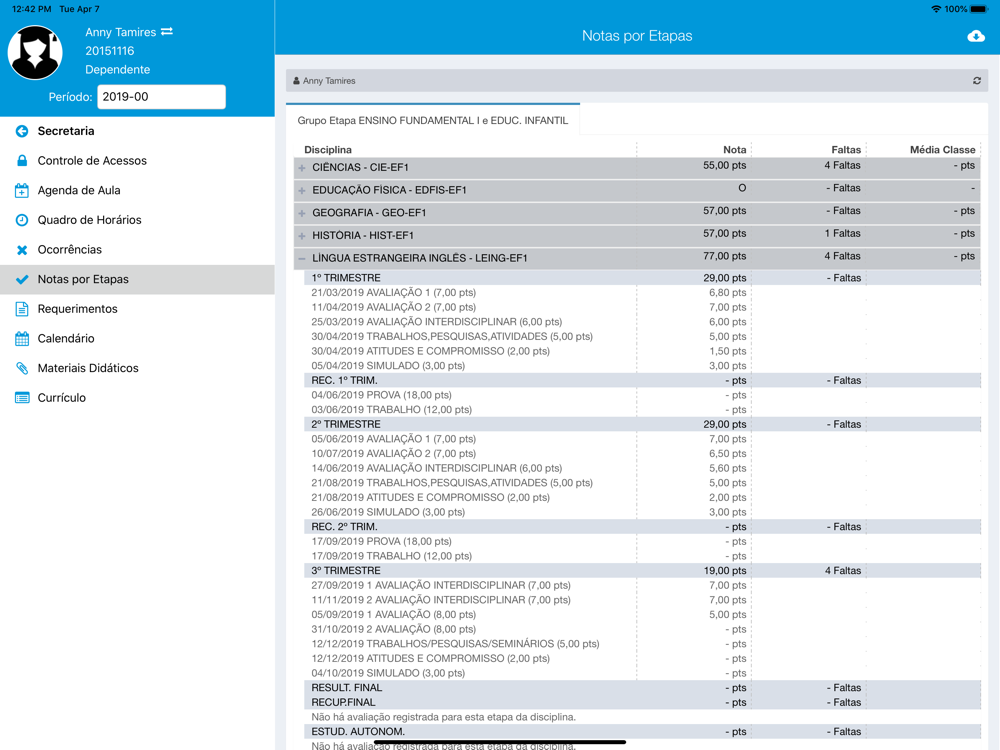Click the Média Classe column header
The image size is (1000, 750).
click(943, 149)
